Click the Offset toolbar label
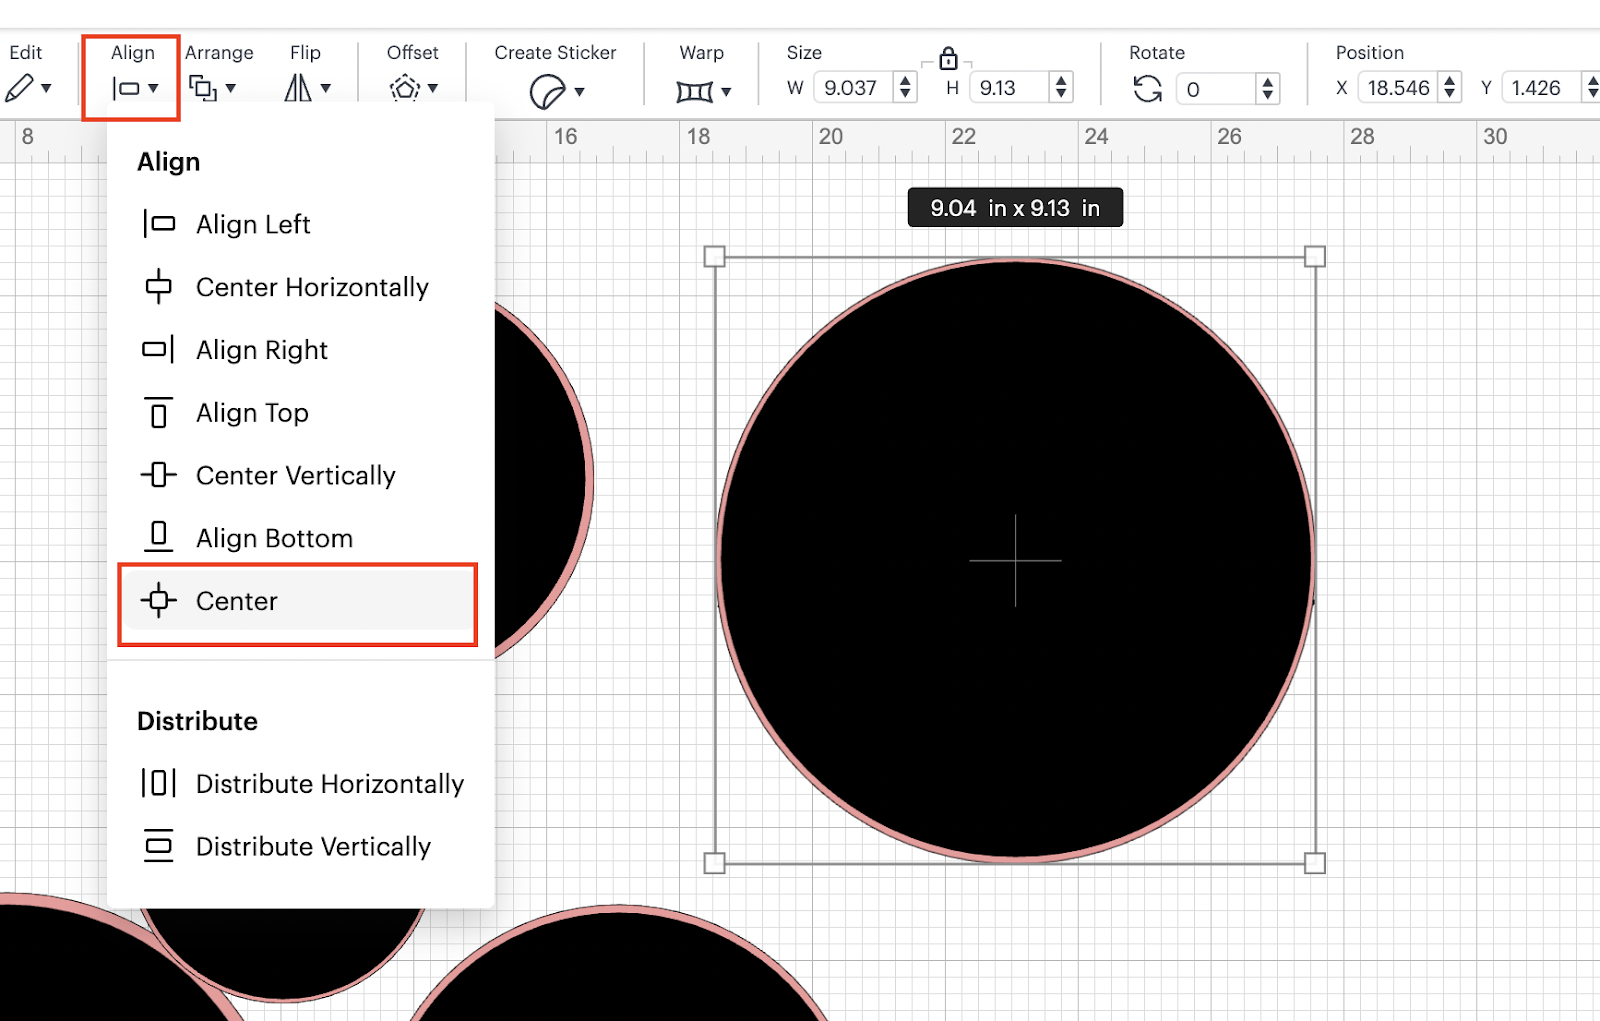The image size is (1600, 1021). pyautogui.click(x=413, y=53)
